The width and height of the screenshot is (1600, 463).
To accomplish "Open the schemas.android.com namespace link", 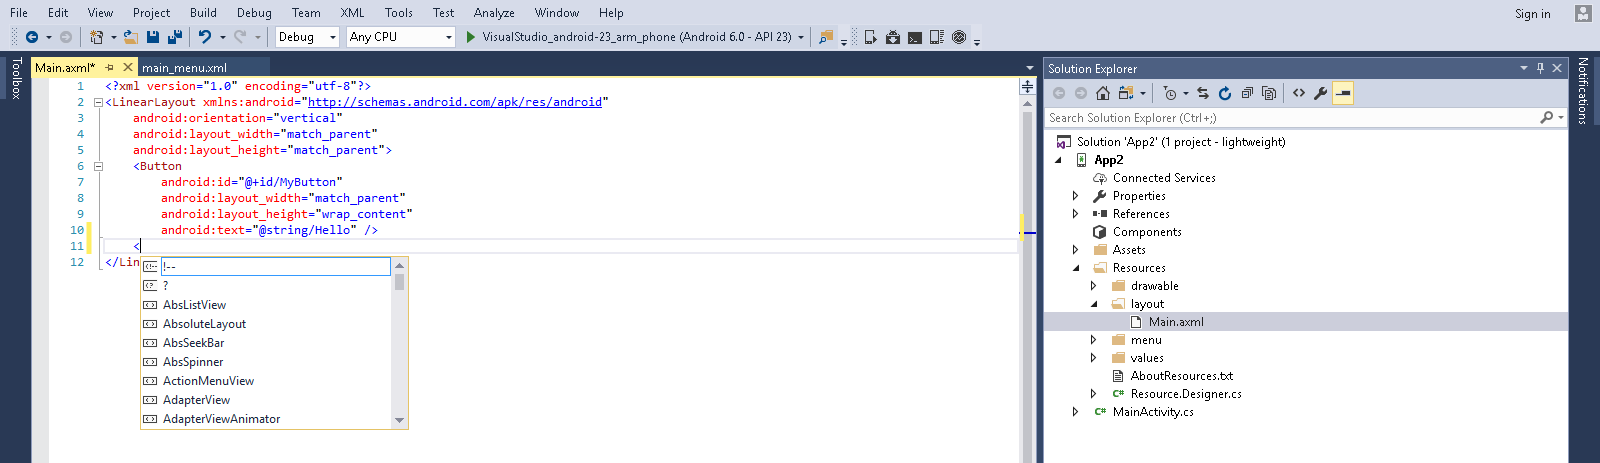I will coord(455,102).
